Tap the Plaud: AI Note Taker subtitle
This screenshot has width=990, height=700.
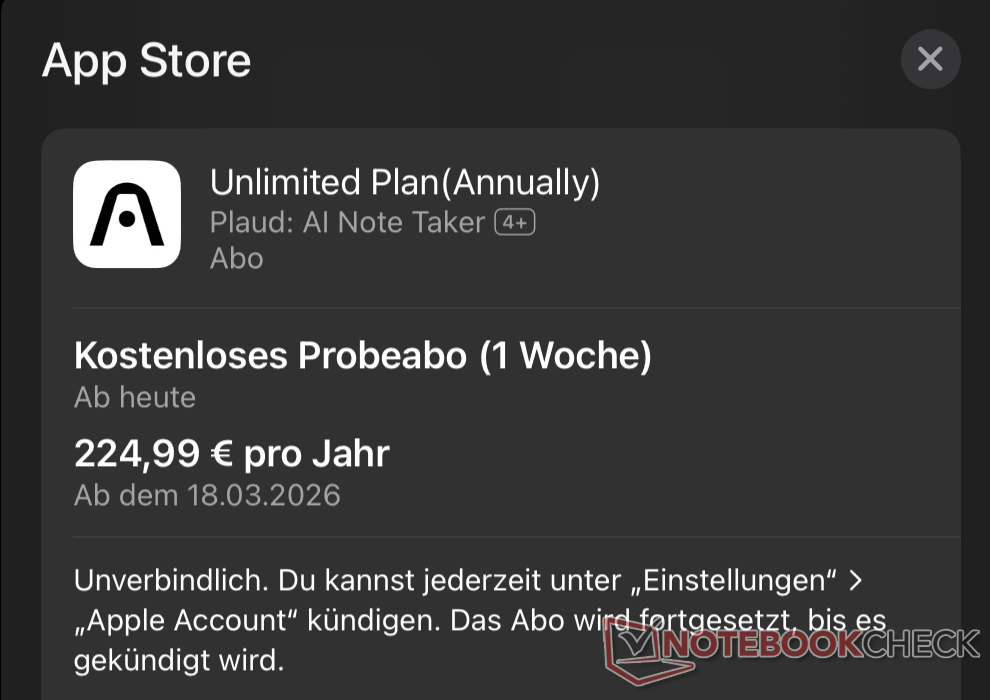pos(347,222)
